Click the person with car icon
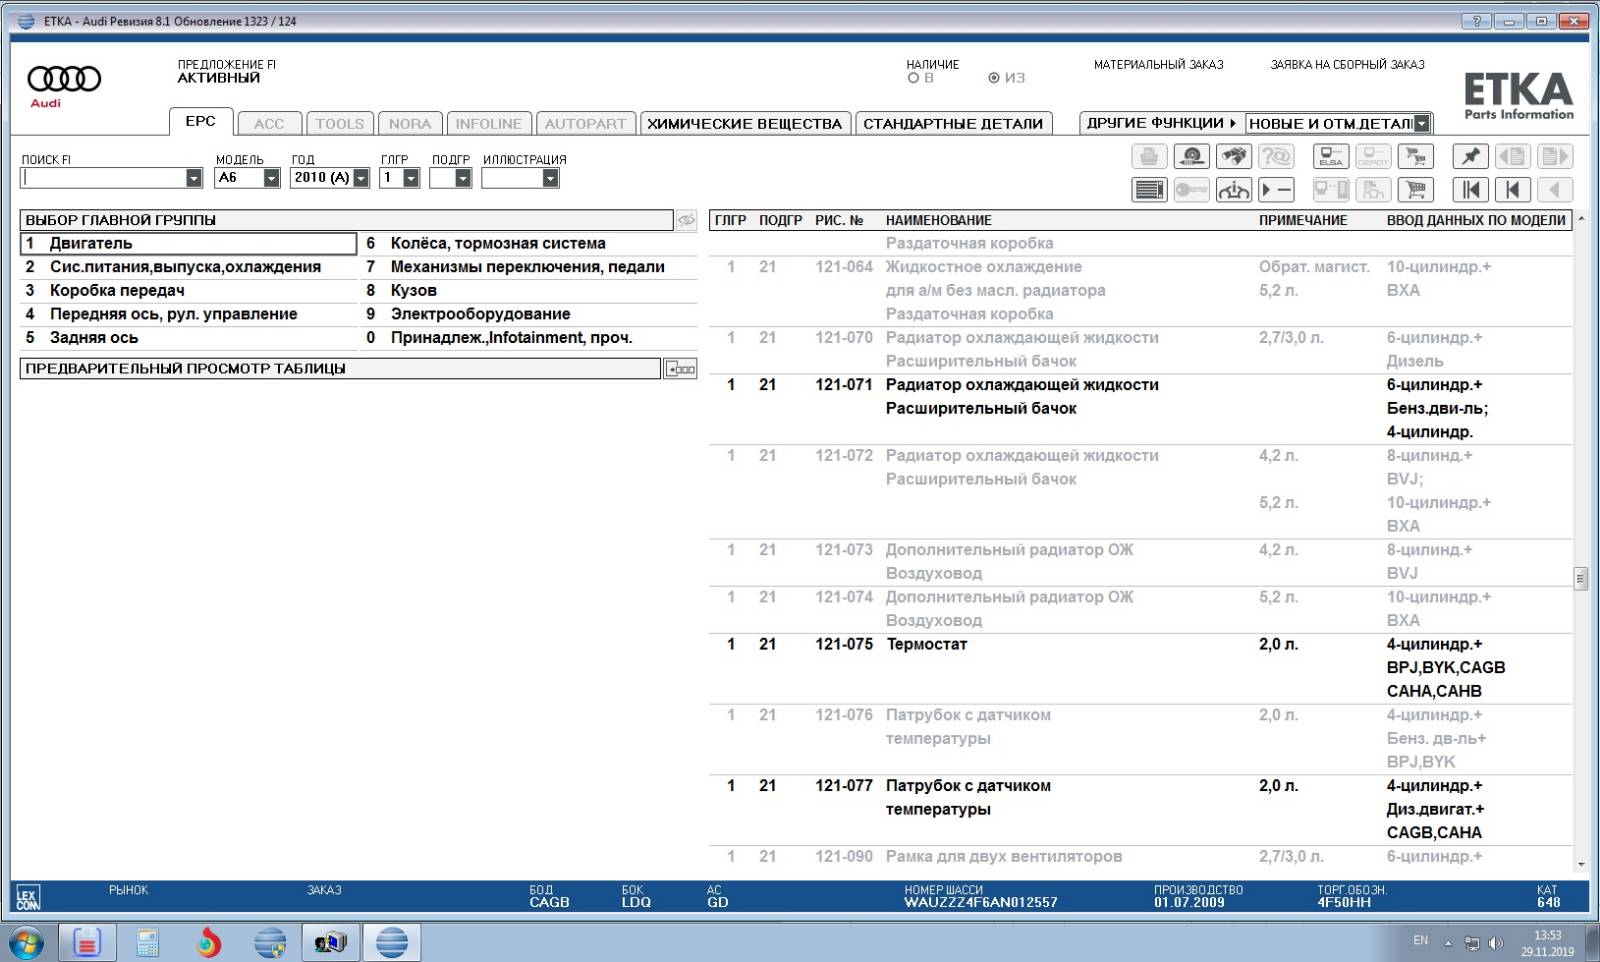 1373,190
